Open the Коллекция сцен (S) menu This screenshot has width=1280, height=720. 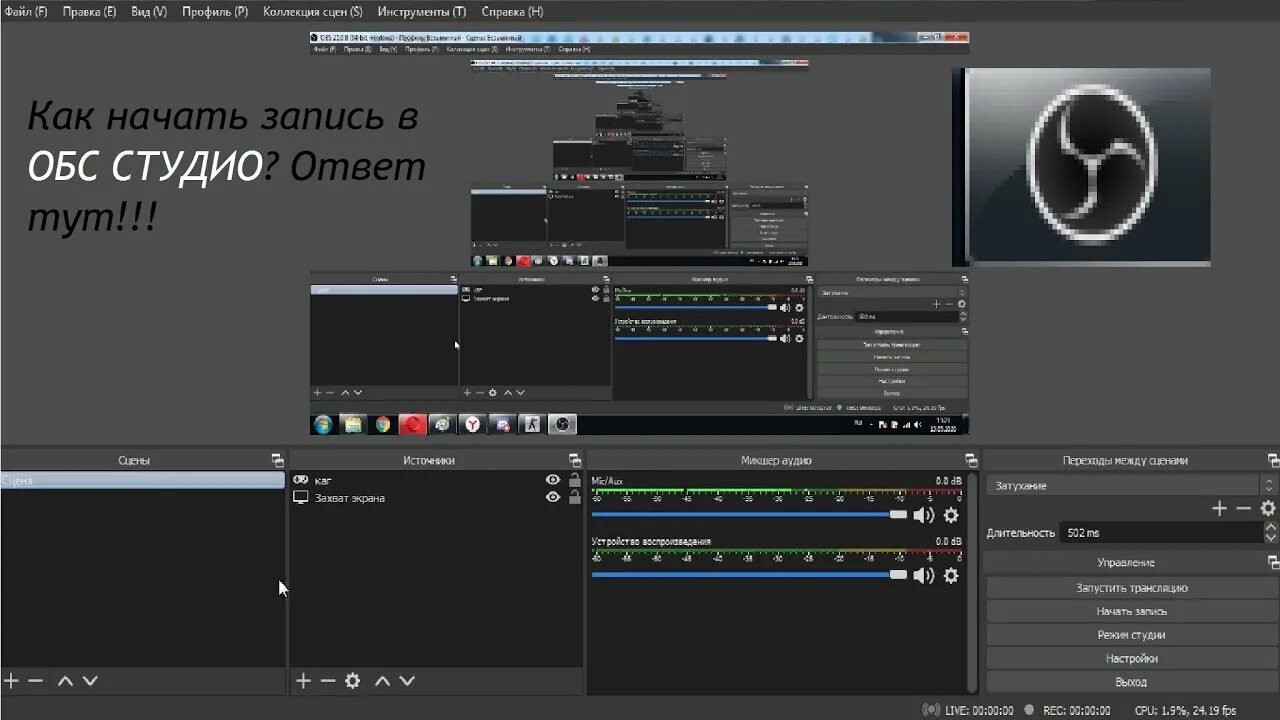(x=313, y=12)
